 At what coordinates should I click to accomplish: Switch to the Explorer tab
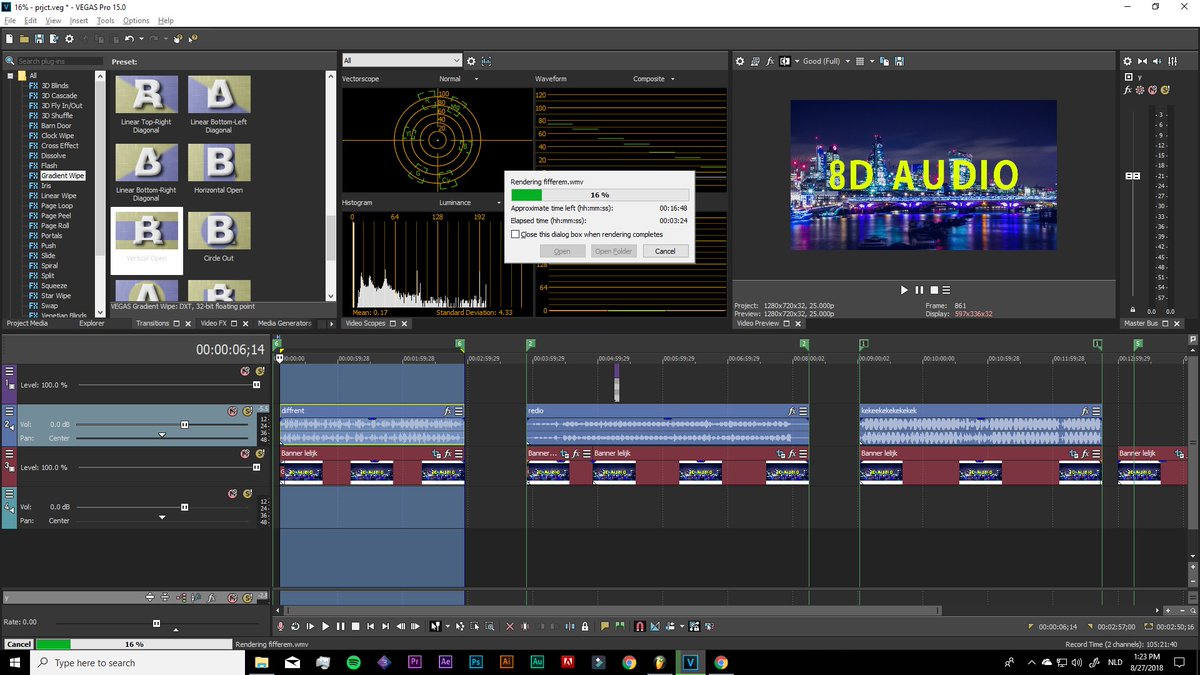click(92, 323)
